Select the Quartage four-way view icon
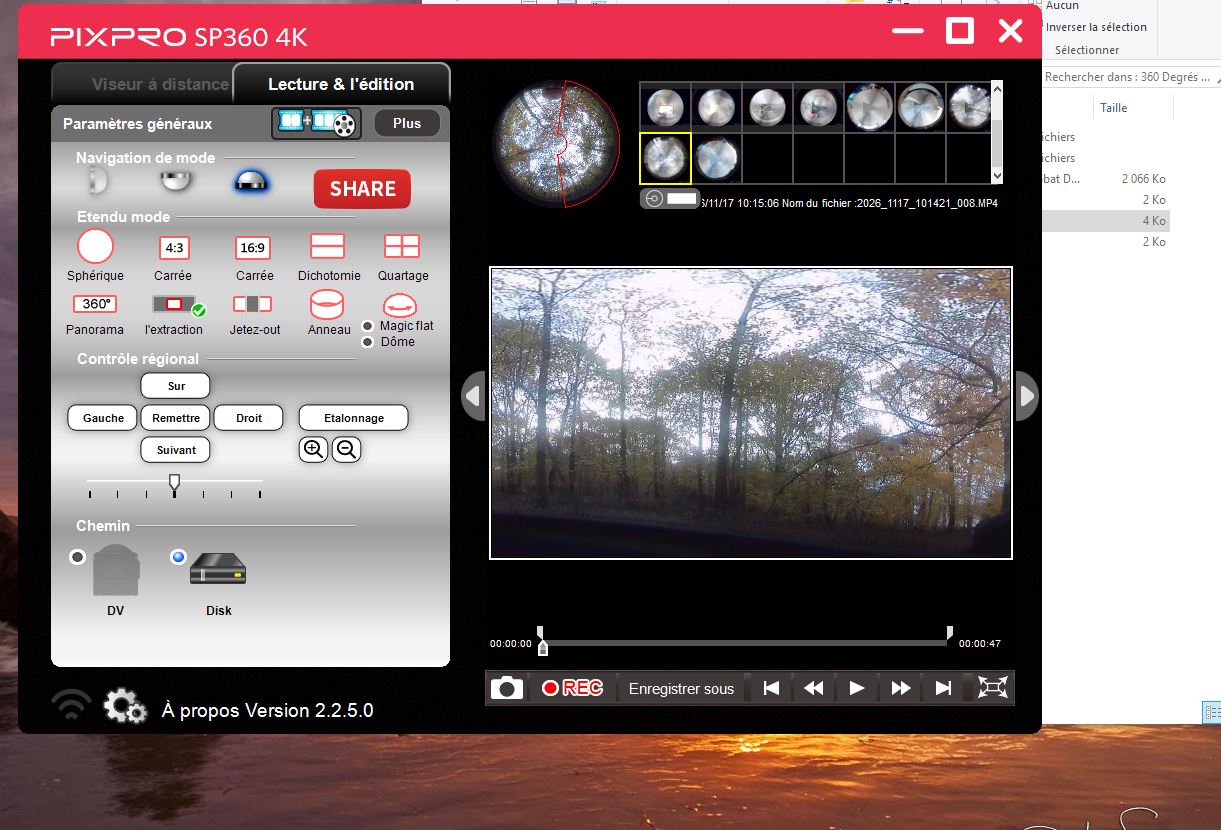Viewport: 1221px width, 830px height. (402, 246)
